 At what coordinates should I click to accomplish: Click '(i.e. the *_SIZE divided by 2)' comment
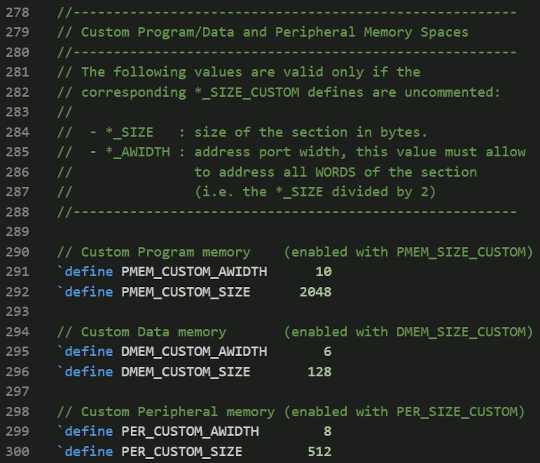(315, 192)
